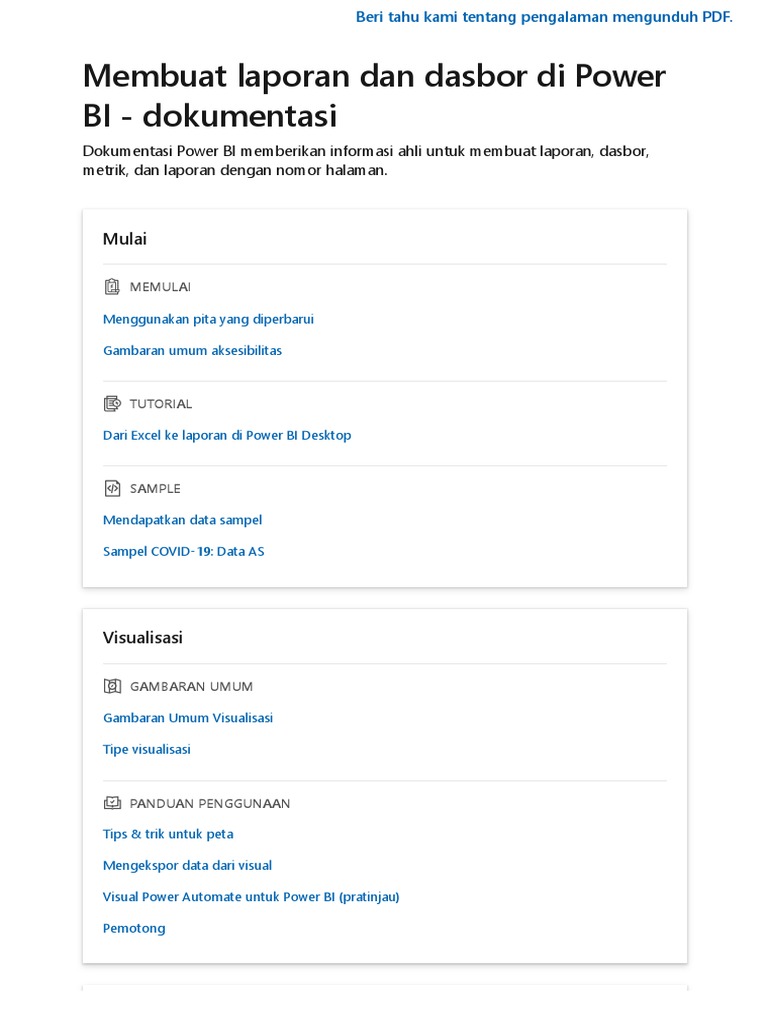This screenshot has width=768, height=1024.
Task: Click the page title heading
Action: pos(373,96)
